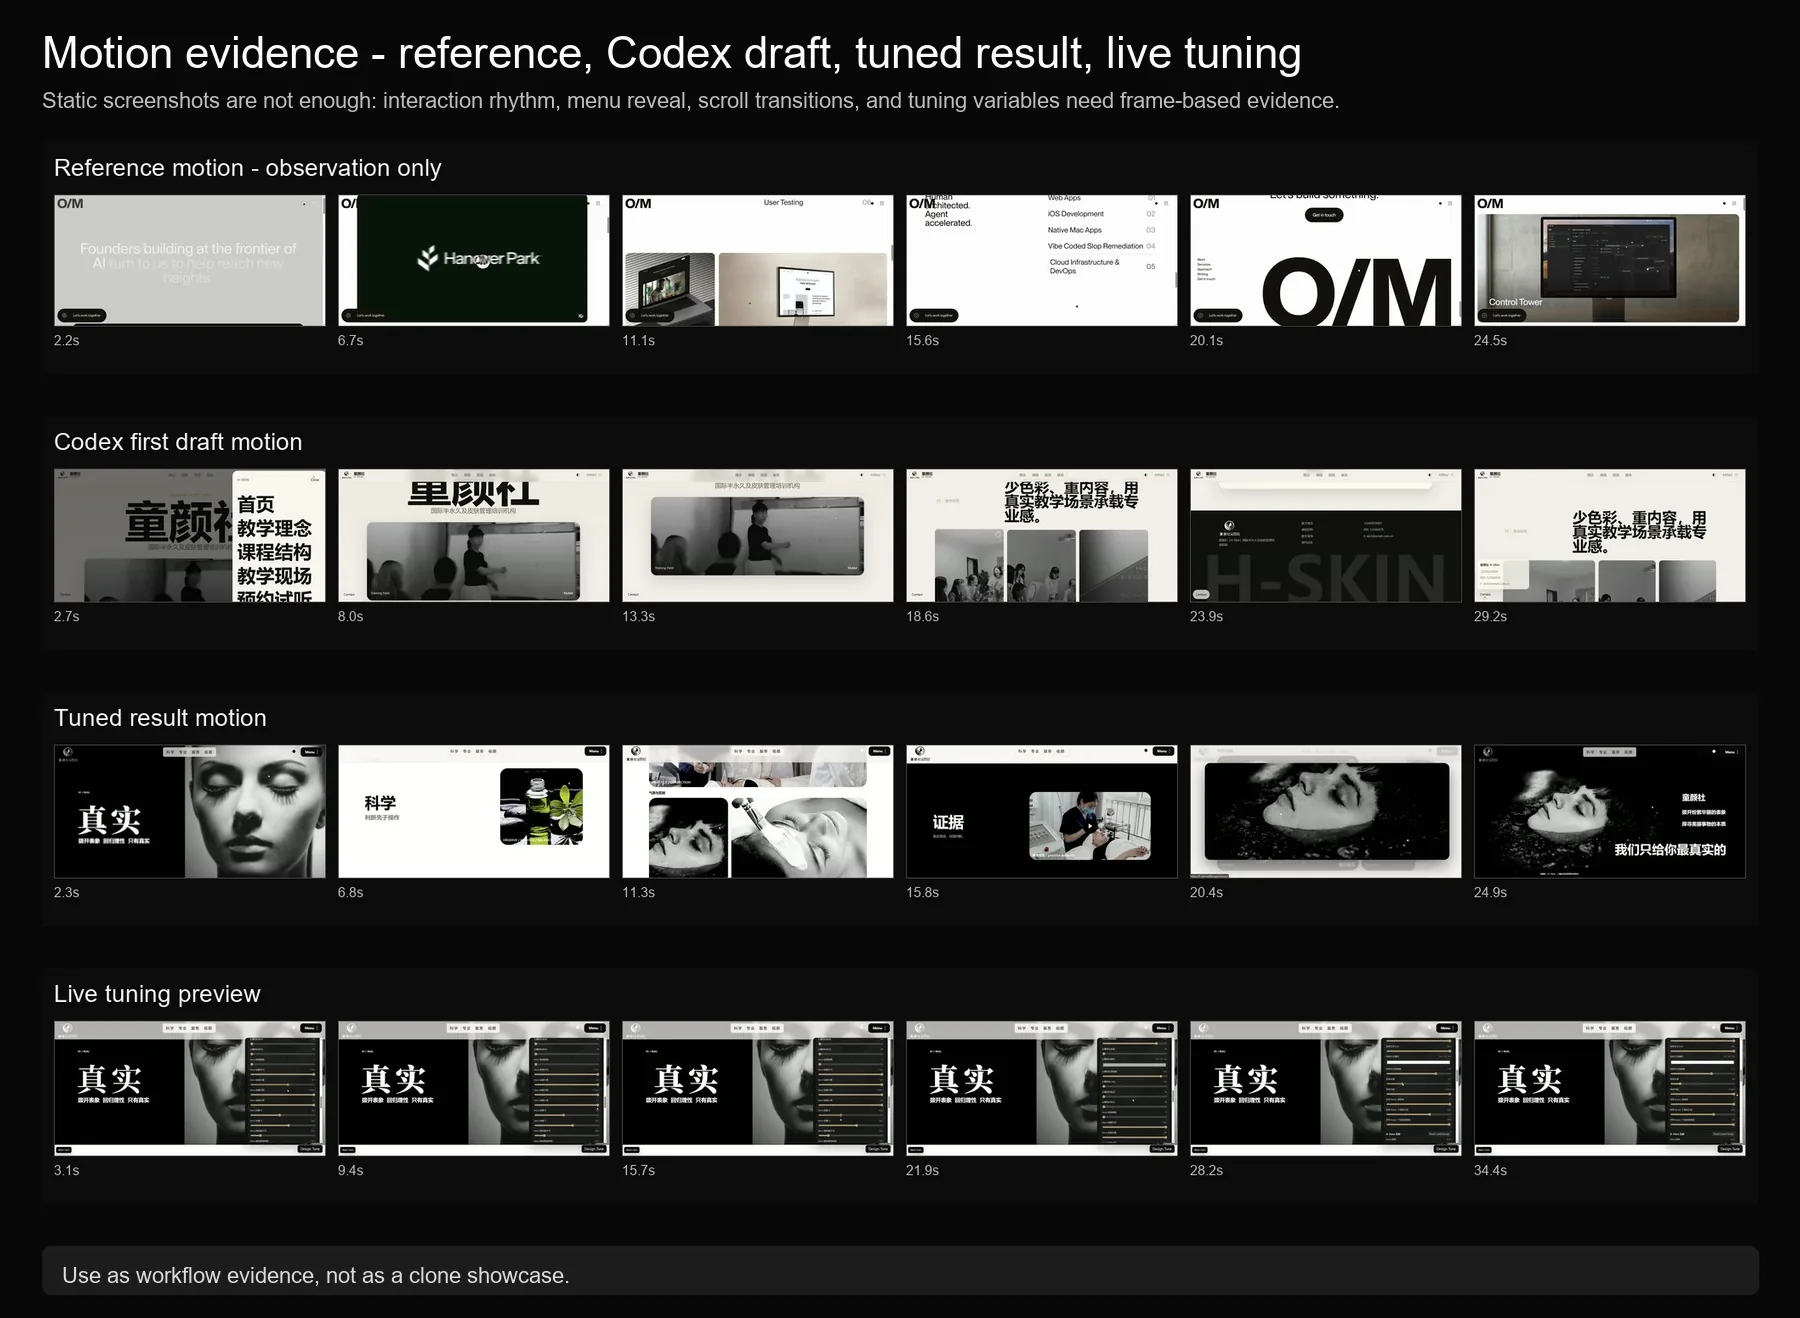
Task: Click the 24.5s timestamp label
Action: pos(1491,341)
